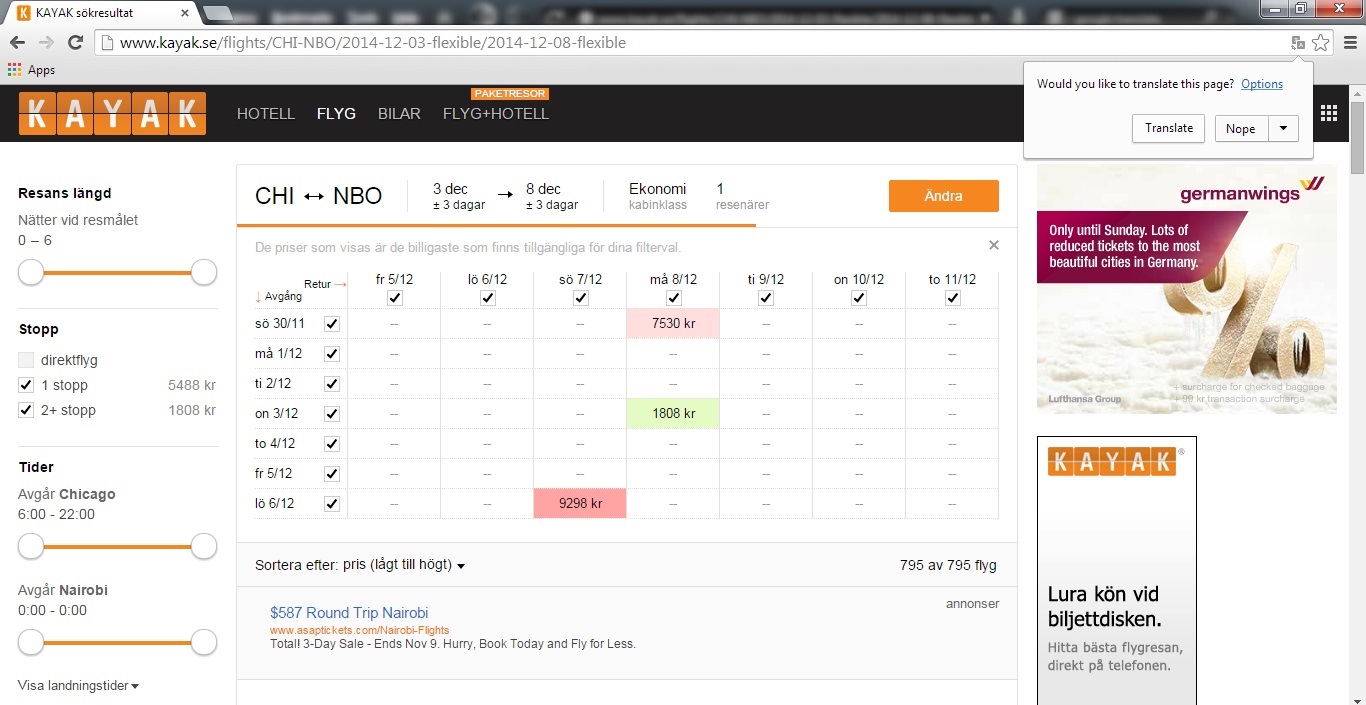This screenshot has width=1366, height=705.
Task: Open the Chrome menu icon
Action: click(x=1349, y=42)
